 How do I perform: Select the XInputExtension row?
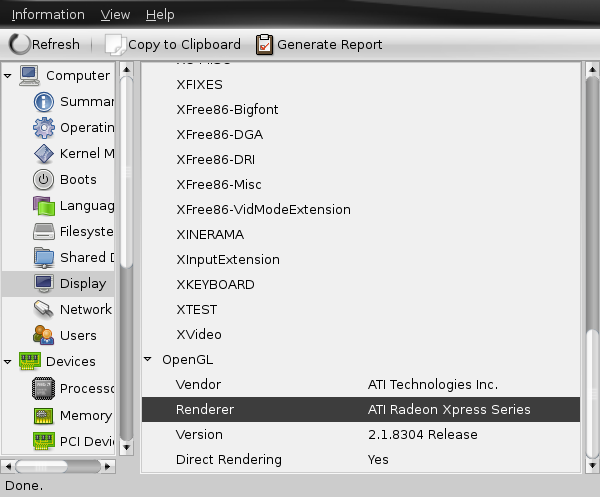click(x=361, y=259)
